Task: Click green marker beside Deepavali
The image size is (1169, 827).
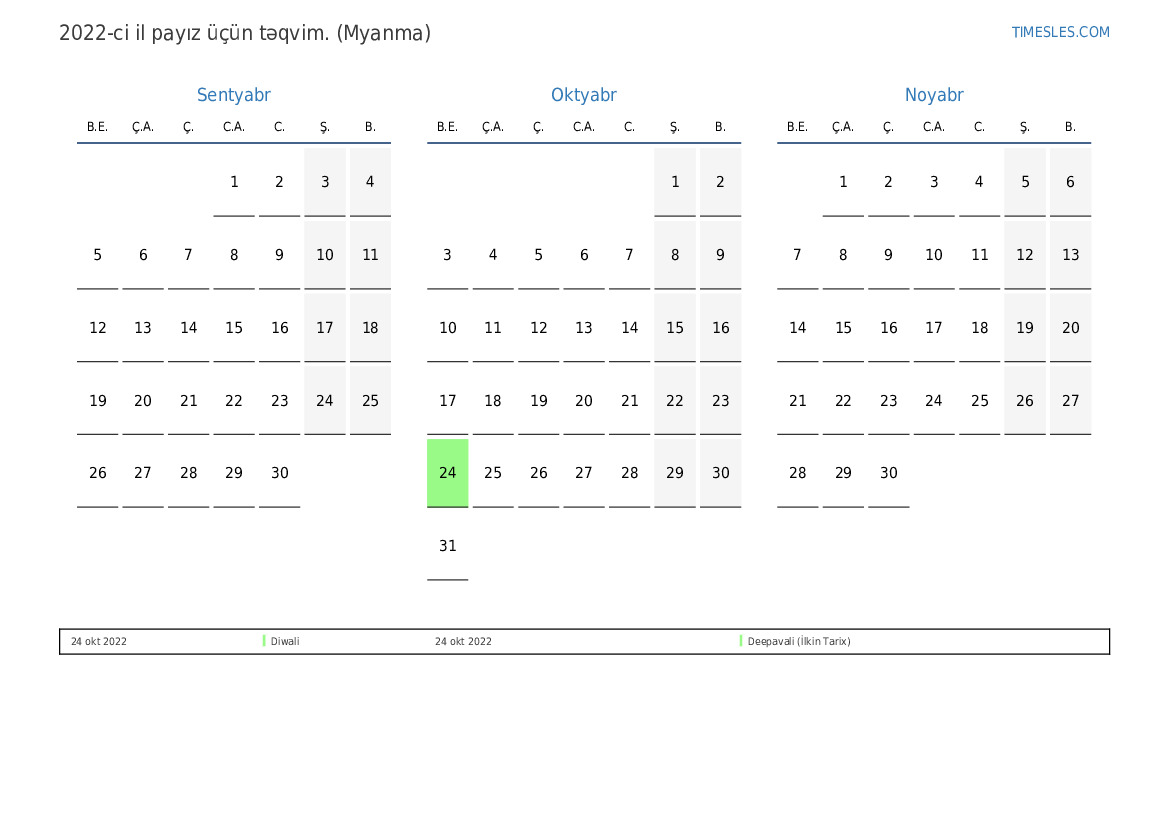Action: (x=741, y=641)
